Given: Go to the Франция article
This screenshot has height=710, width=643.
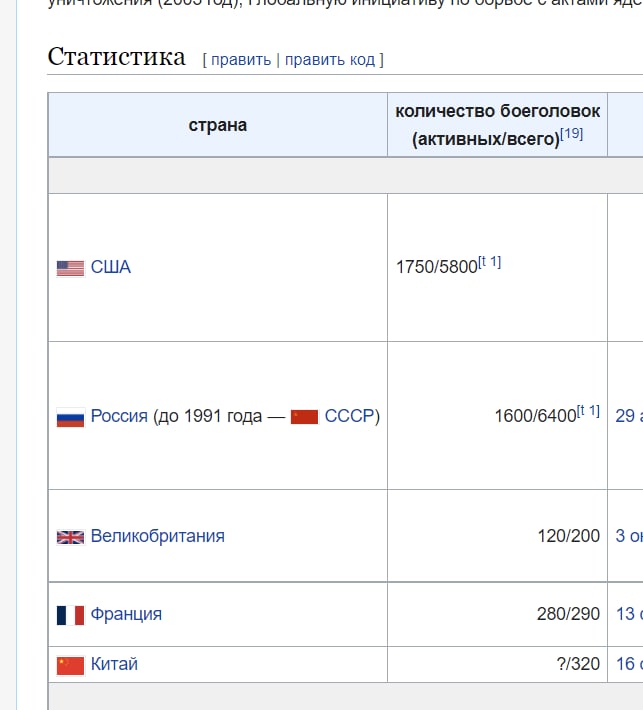Looking at the screenshot, I should [126, 613].
